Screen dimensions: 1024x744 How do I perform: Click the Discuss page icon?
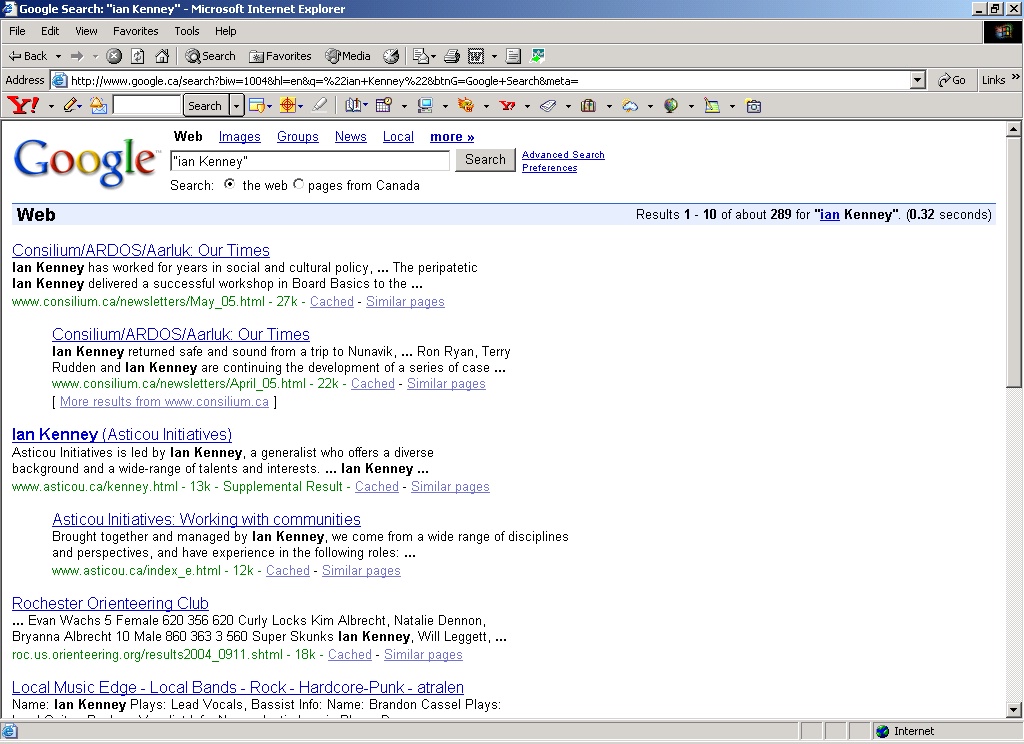pos(513,56)
